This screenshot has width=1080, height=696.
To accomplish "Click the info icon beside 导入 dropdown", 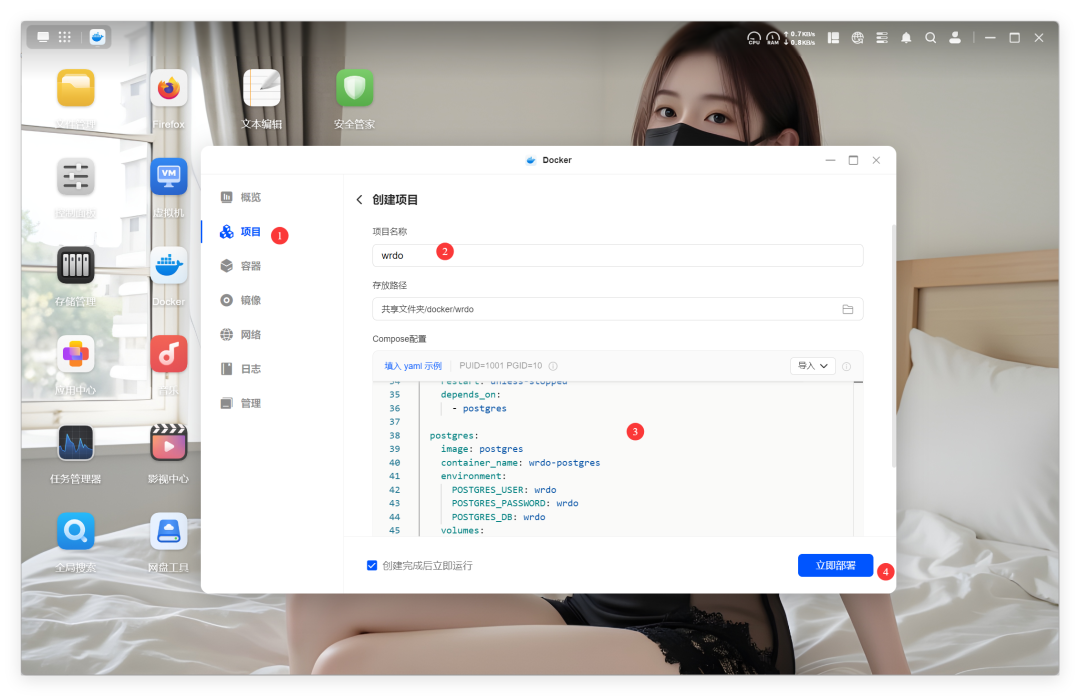I will 847,366.
